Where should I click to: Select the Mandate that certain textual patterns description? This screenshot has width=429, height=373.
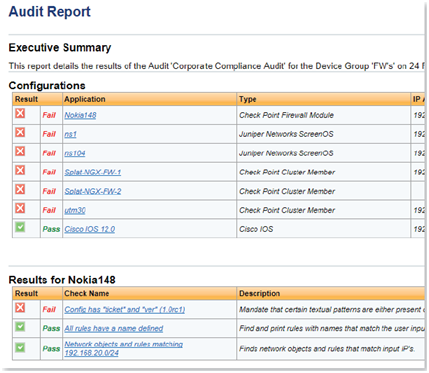click(332, 310)
